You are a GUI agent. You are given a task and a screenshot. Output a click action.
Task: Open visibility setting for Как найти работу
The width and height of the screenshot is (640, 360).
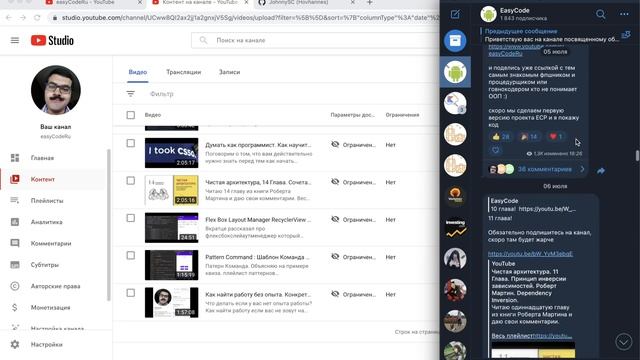pyautogui.click(x=353, y=294)
